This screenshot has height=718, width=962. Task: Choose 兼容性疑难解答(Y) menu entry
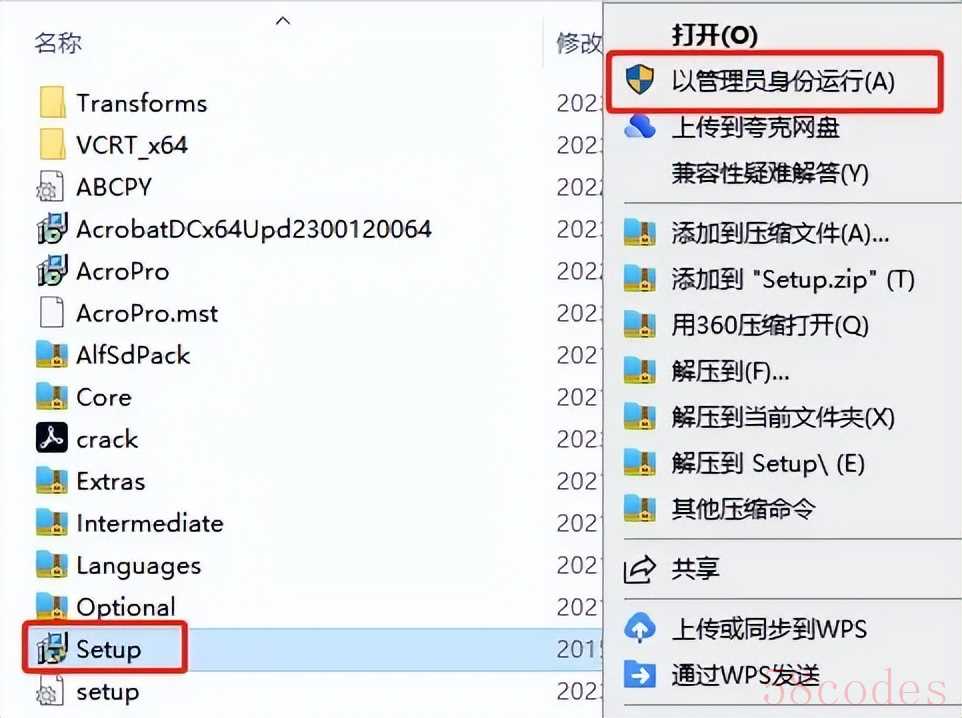click(x=770, y=173)
